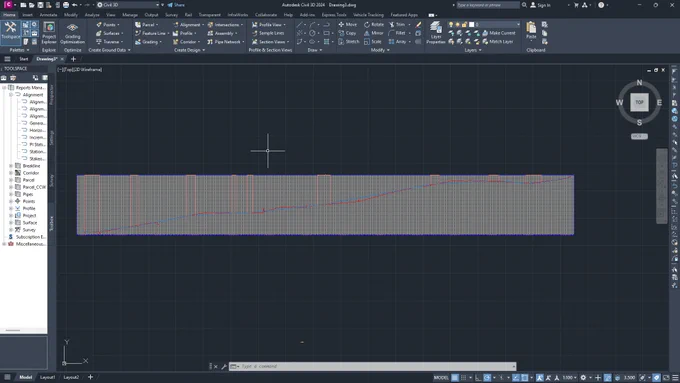Open the Toolspace palette button
Image resolution: width=680 pixels, height=383 pixels.
click(x=10, y=32)
